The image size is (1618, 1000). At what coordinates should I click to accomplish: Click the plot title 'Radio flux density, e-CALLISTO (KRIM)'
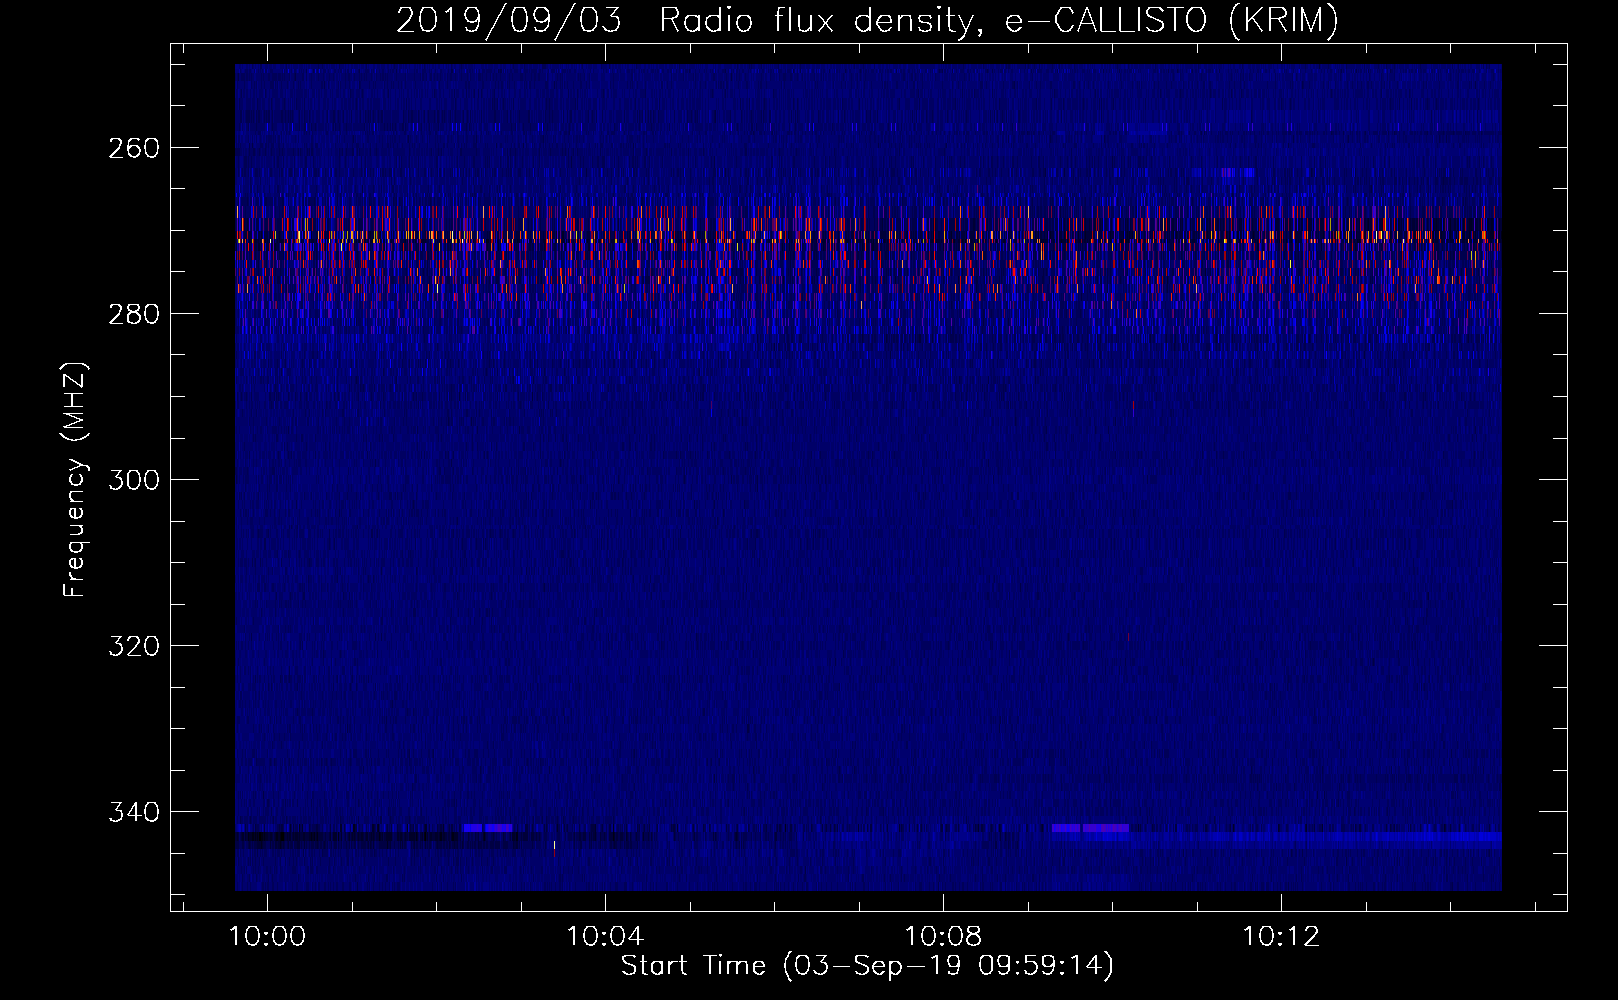[x=998, y=21]
